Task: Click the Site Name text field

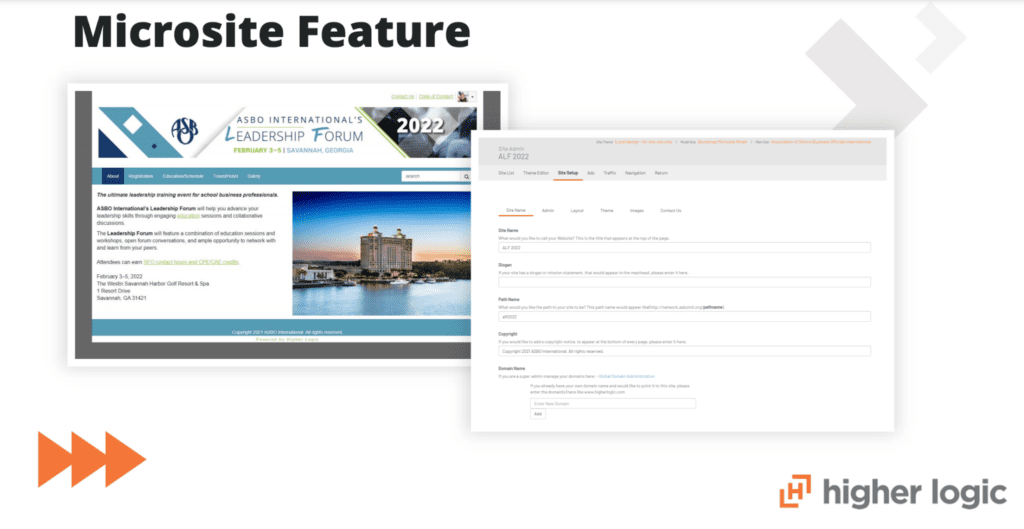Action: pyautogui.click(x=684, y=247)
